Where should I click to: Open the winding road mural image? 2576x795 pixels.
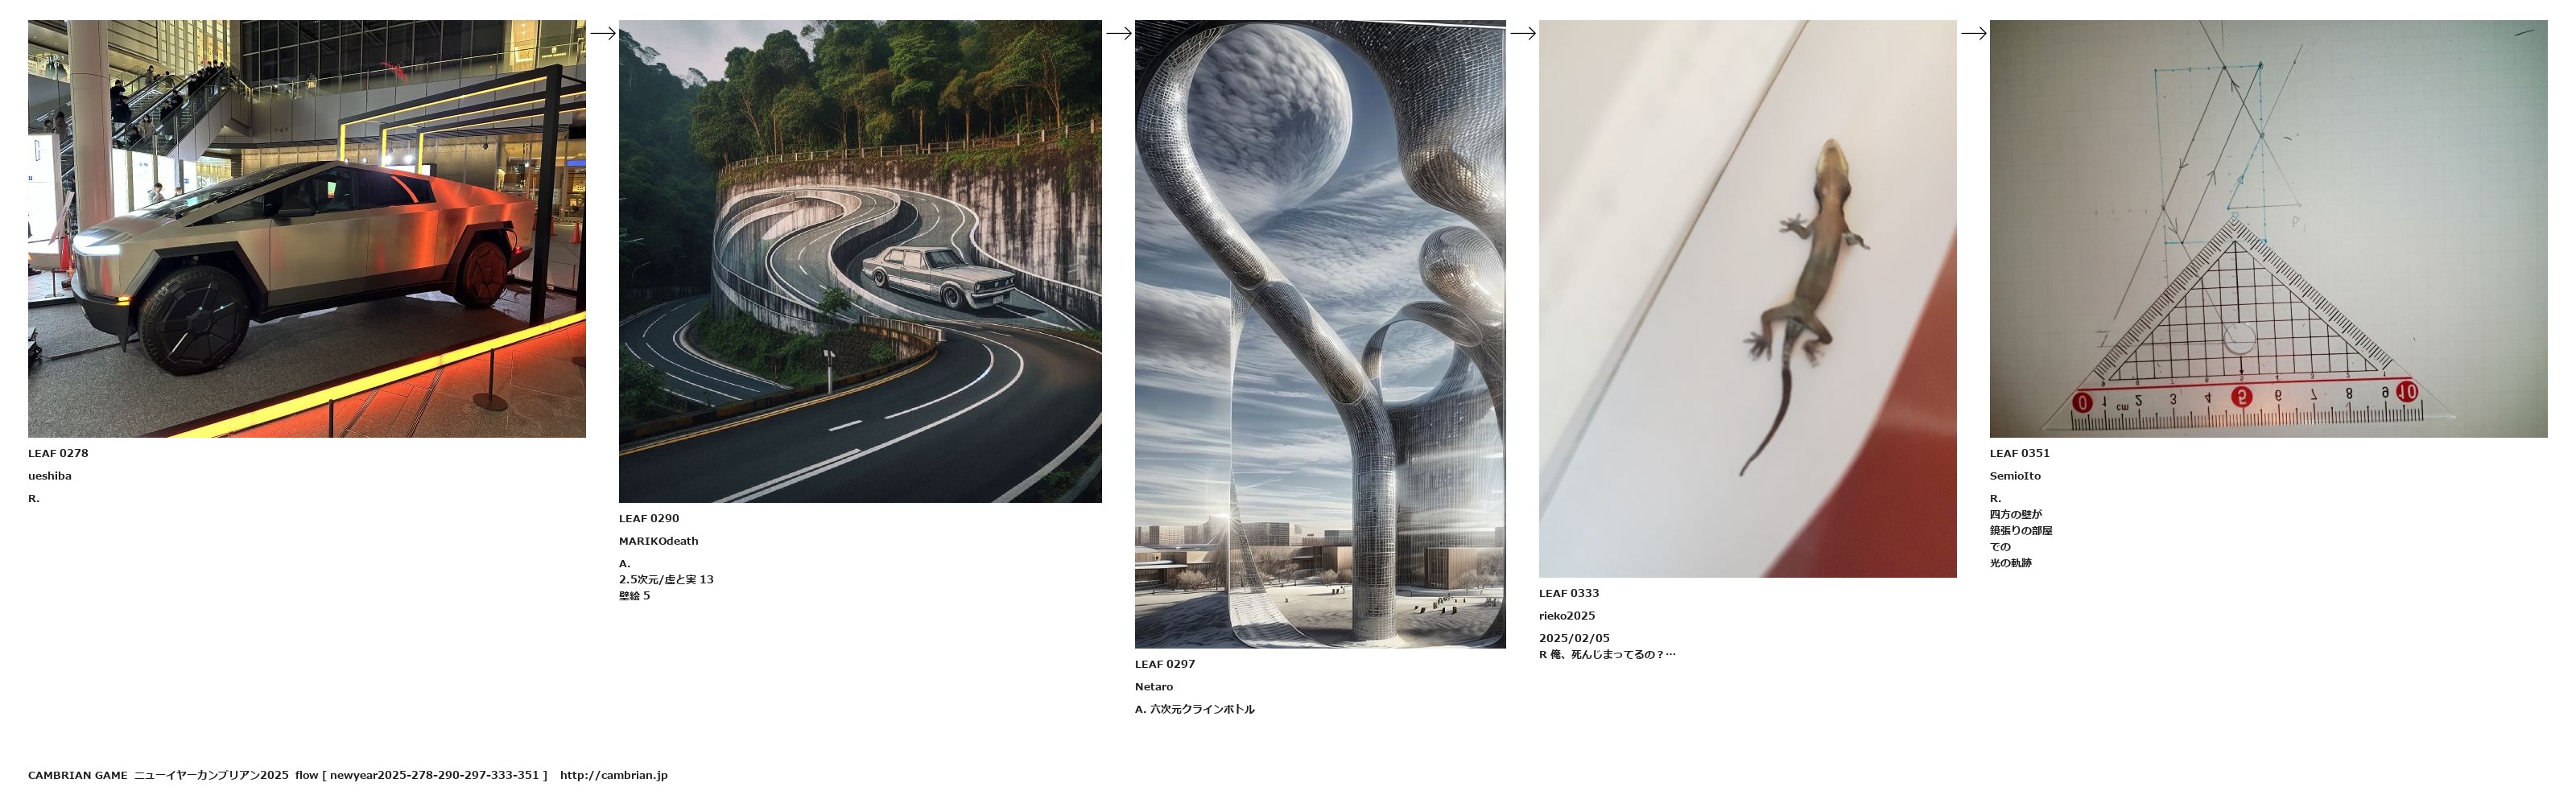pyautogui.click(x=860, y=261)
